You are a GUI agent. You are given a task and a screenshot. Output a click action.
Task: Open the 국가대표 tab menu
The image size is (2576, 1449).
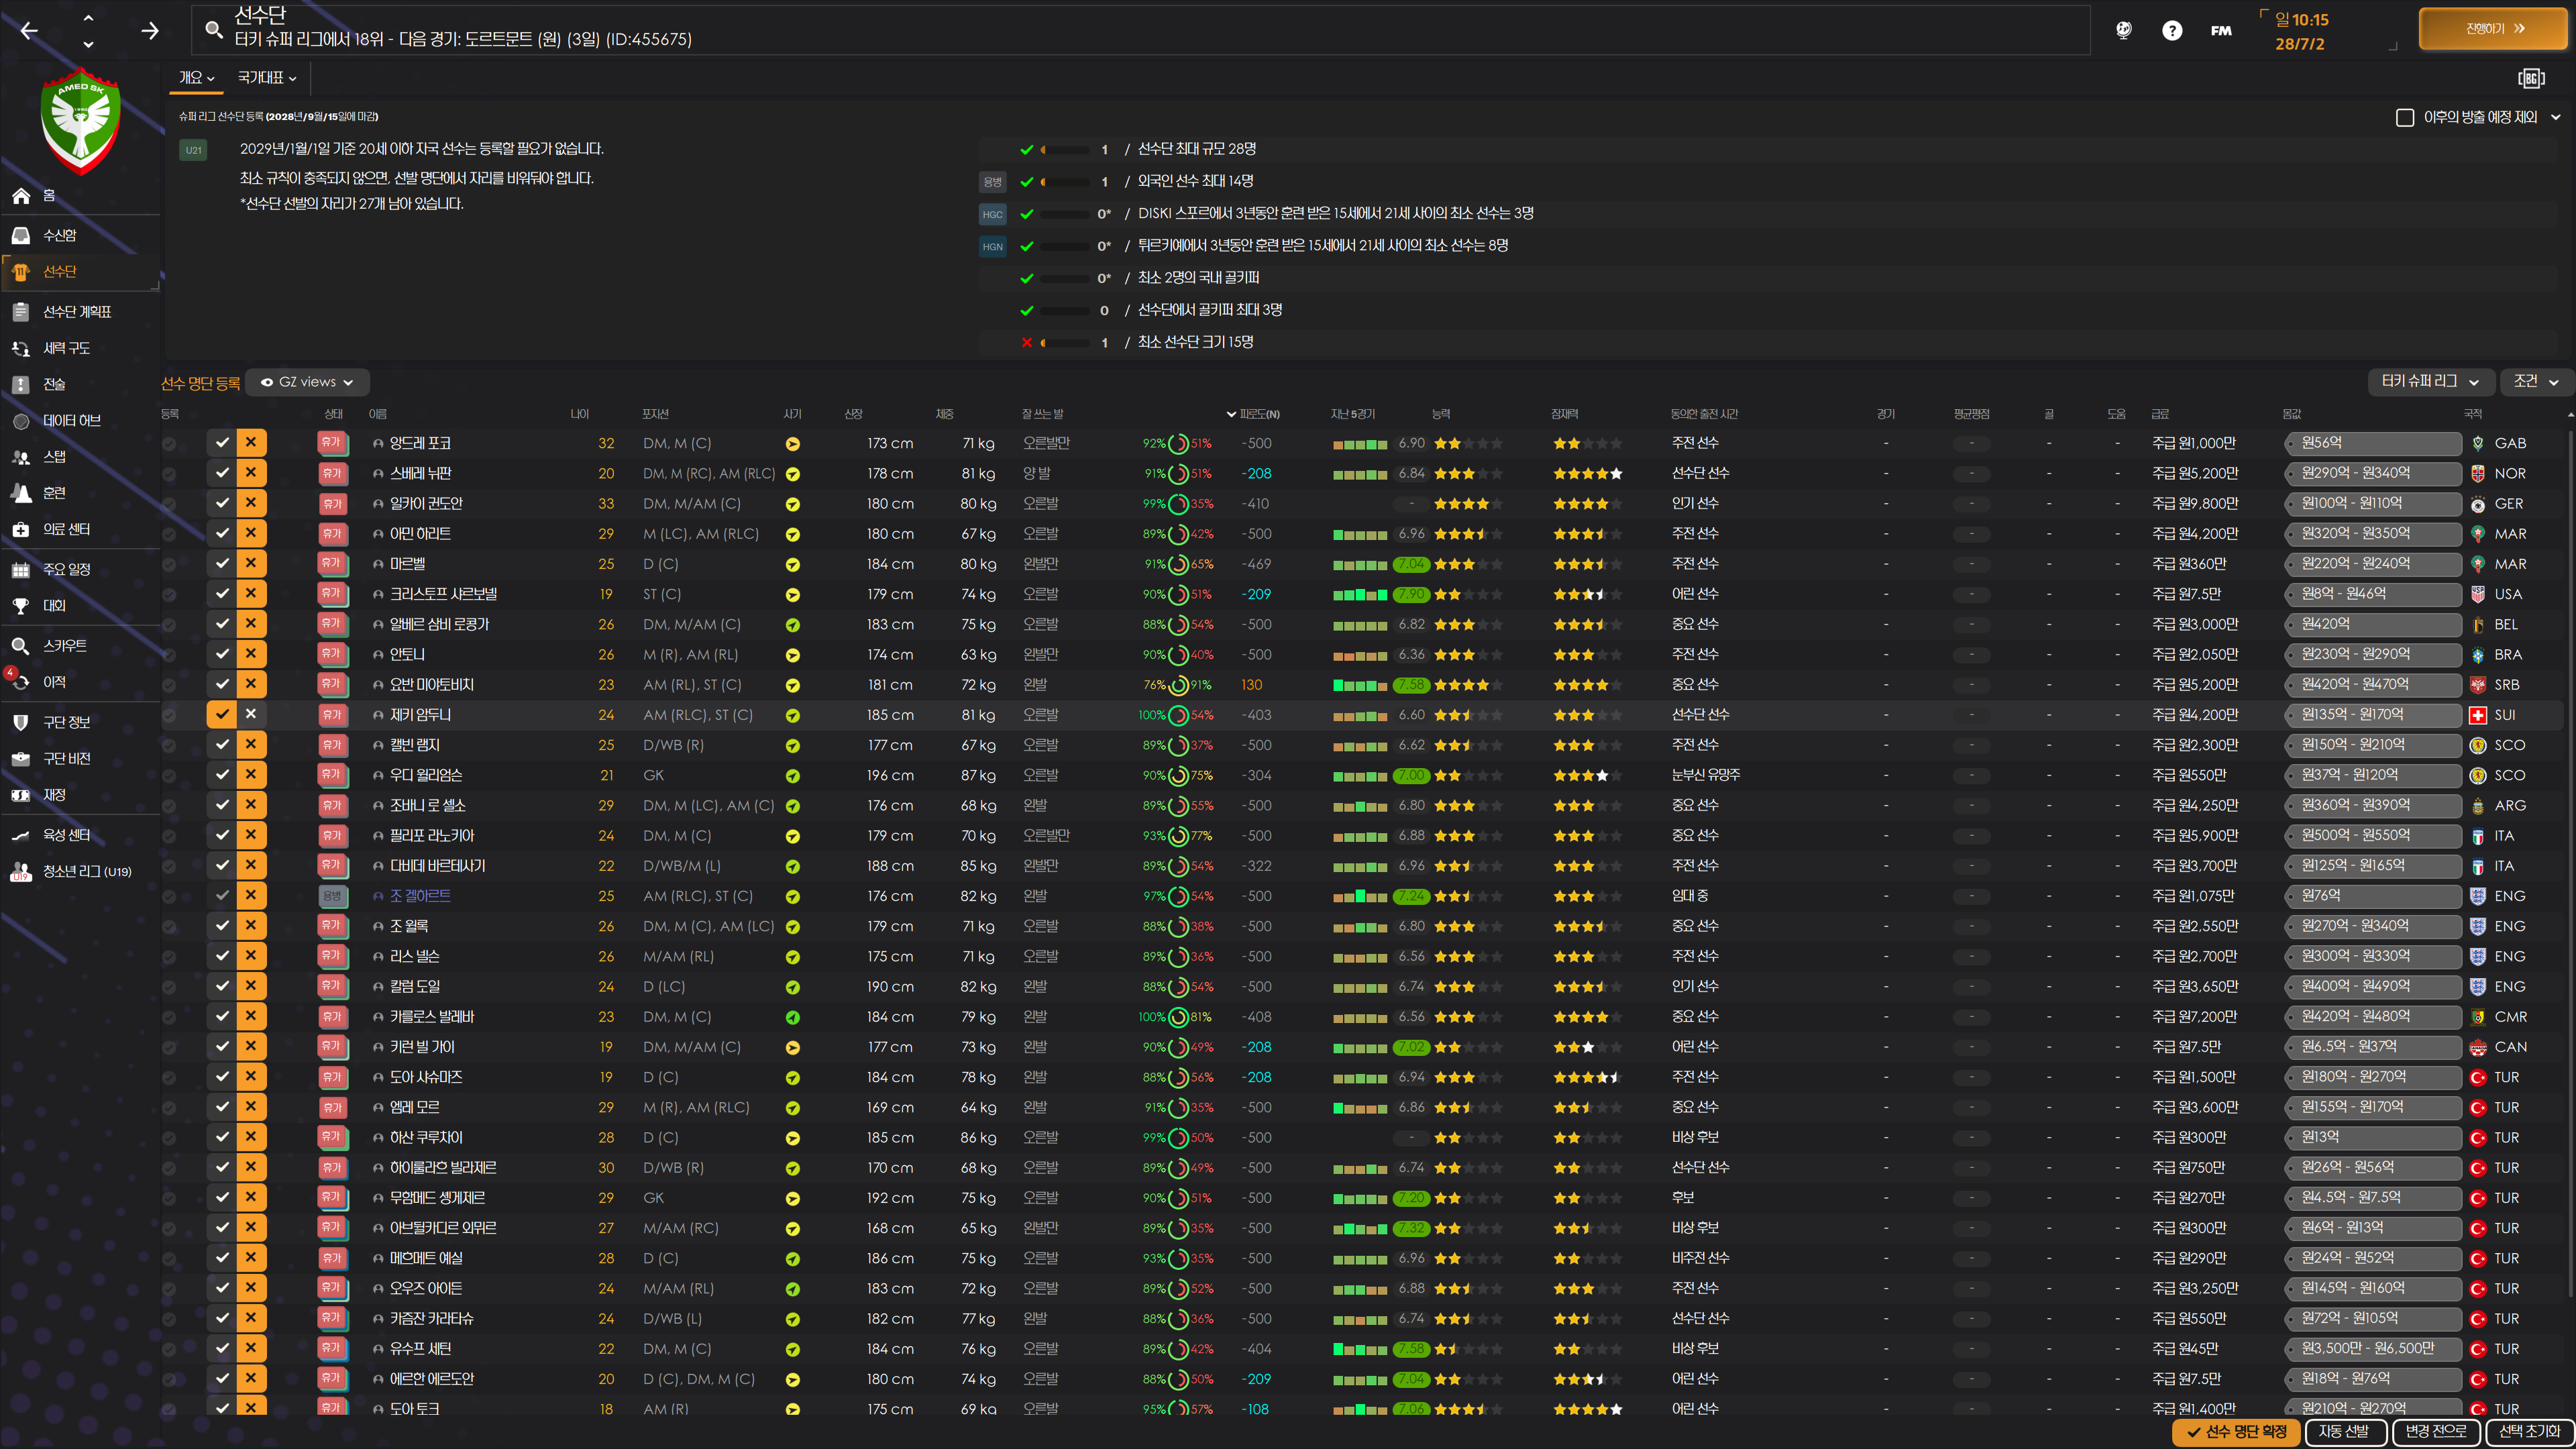click(x=266, y=78)
